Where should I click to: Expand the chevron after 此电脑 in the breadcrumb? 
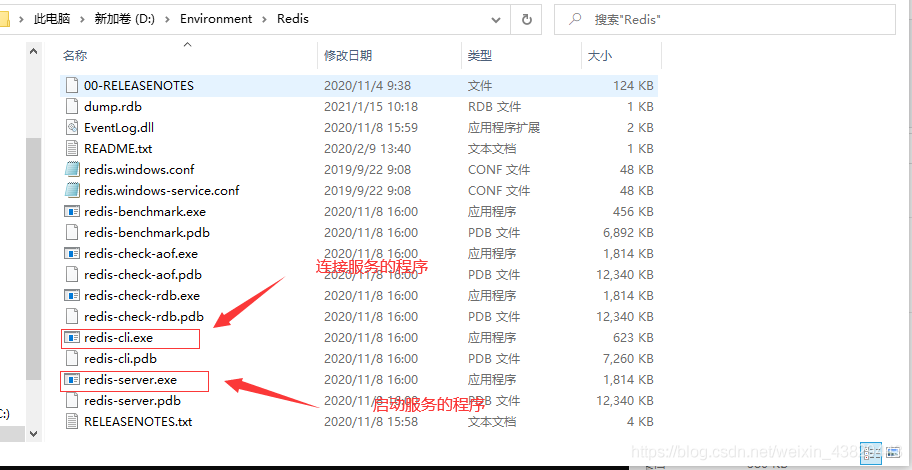82,19
